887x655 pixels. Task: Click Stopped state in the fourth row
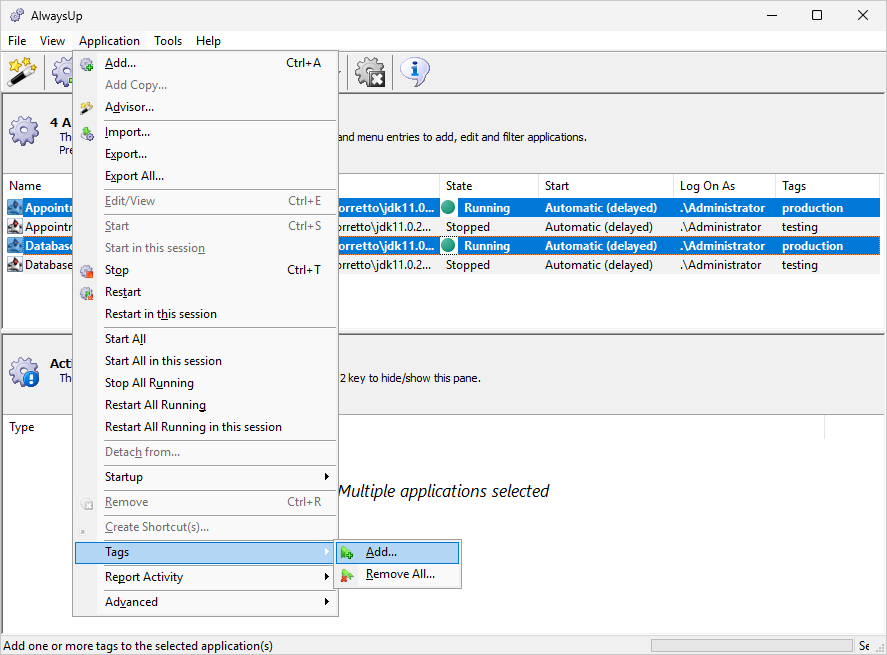pyautogui.click(x=468, y=265)
